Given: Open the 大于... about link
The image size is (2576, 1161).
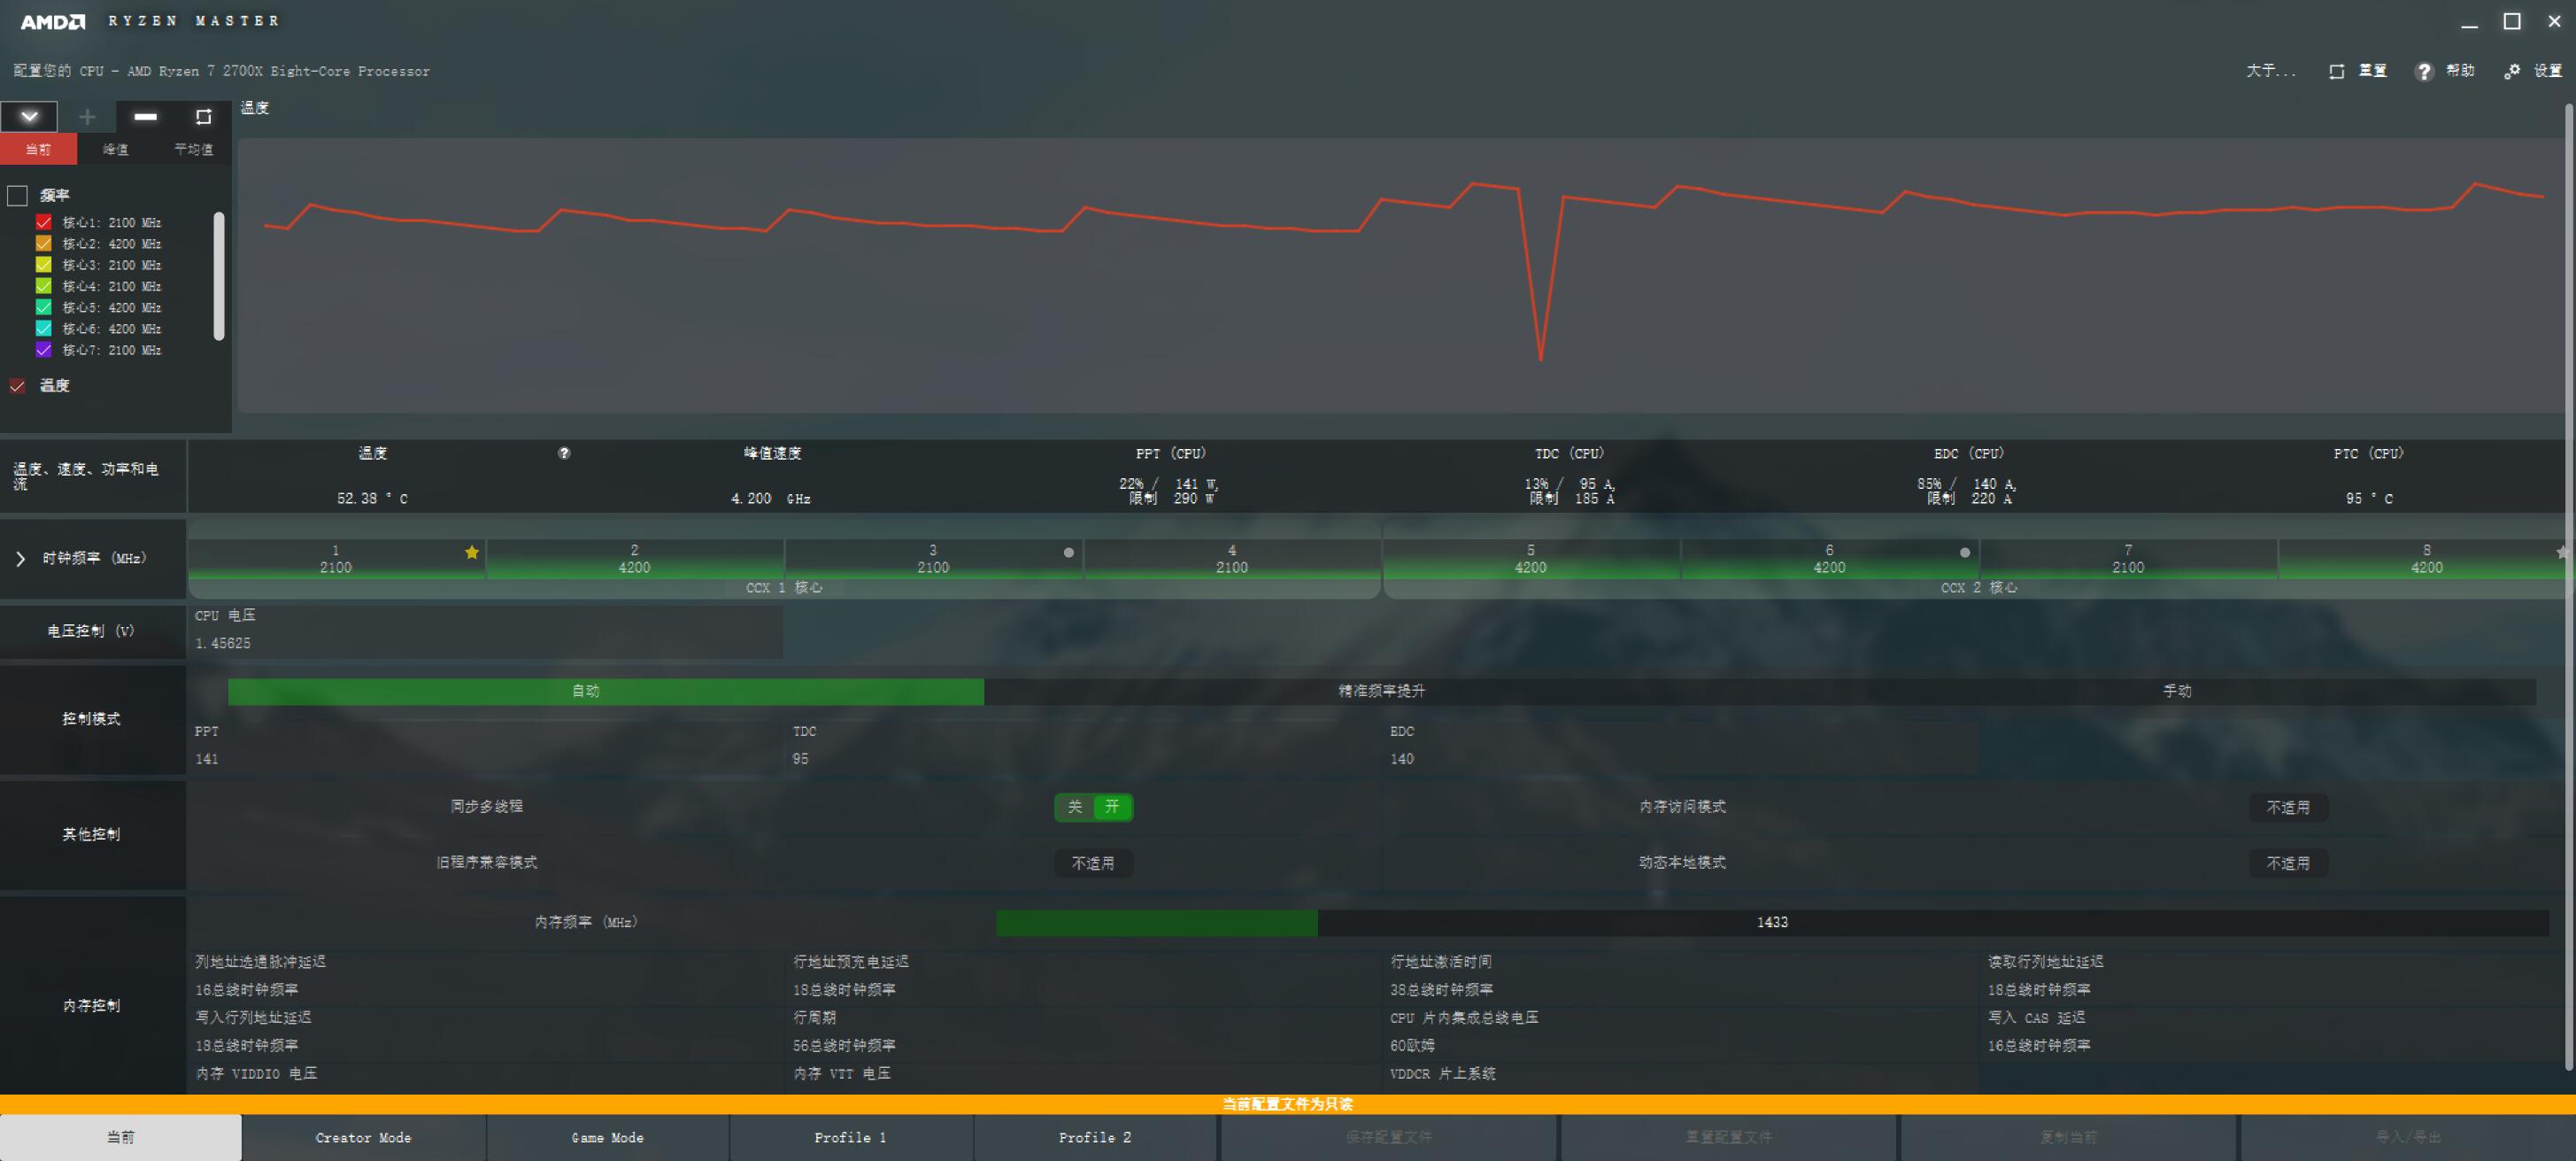Looking at the screenshot, I should (x=2270, y=71).
